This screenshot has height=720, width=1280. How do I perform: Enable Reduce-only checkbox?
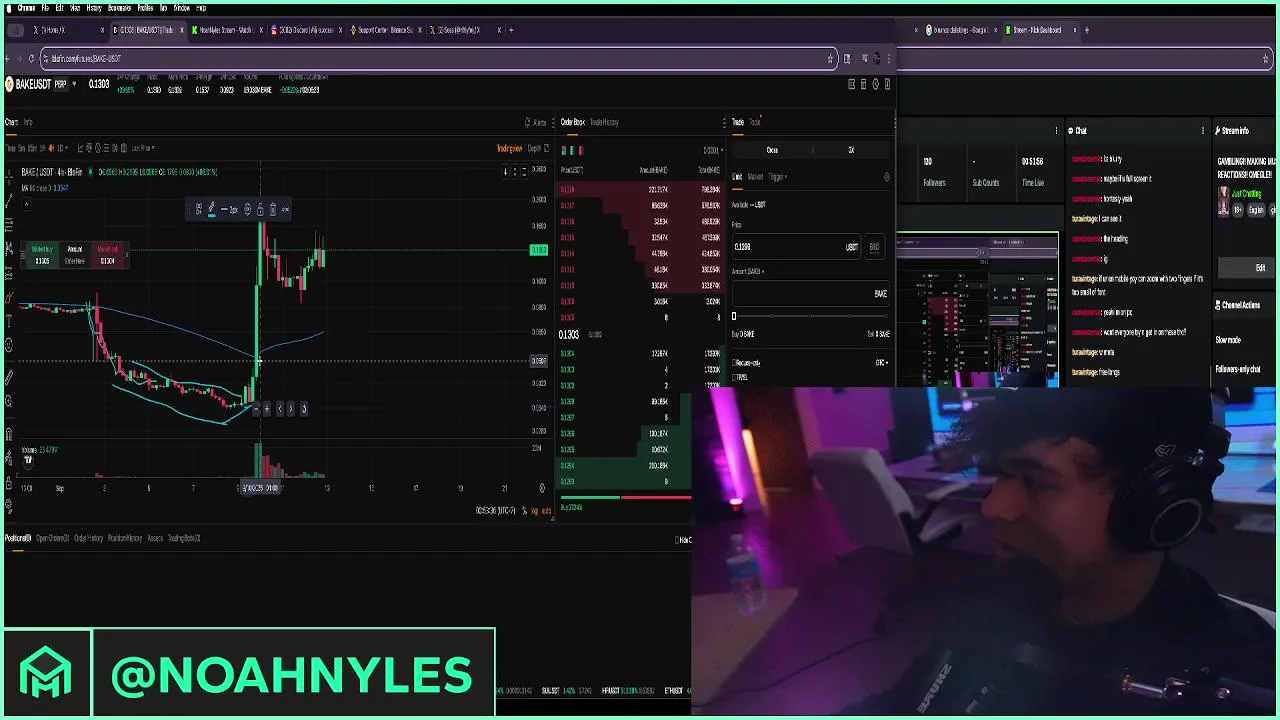[x=735, y=363]
